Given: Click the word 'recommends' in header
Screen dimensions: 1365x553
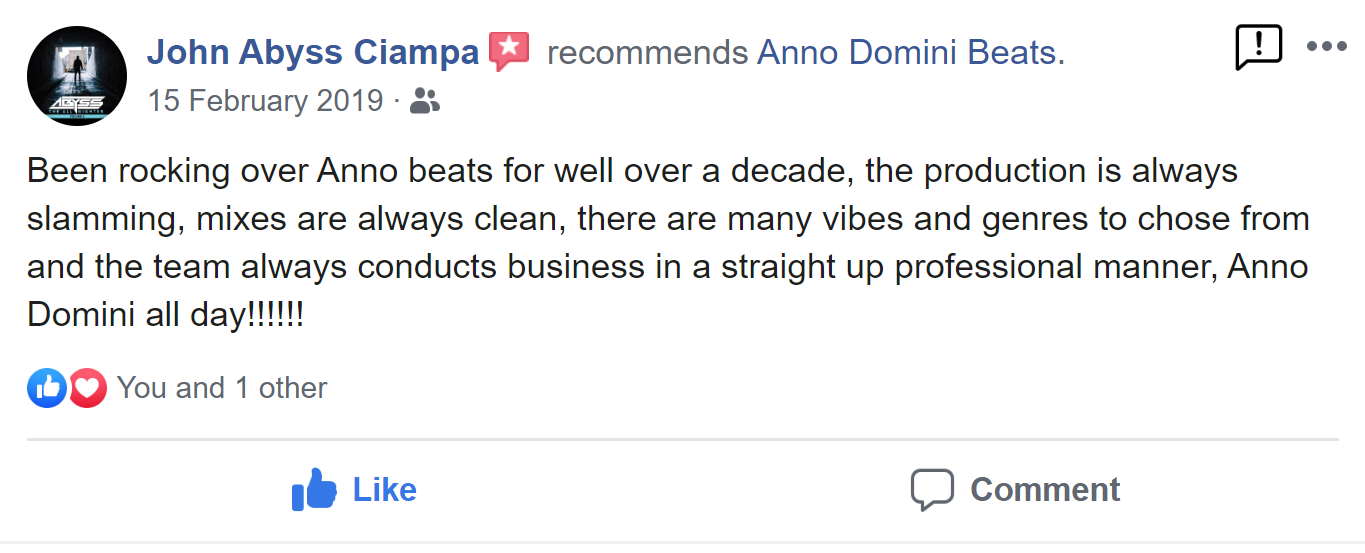Looking at the screenshot, I should pyautogui.click(x=647, y=52).
